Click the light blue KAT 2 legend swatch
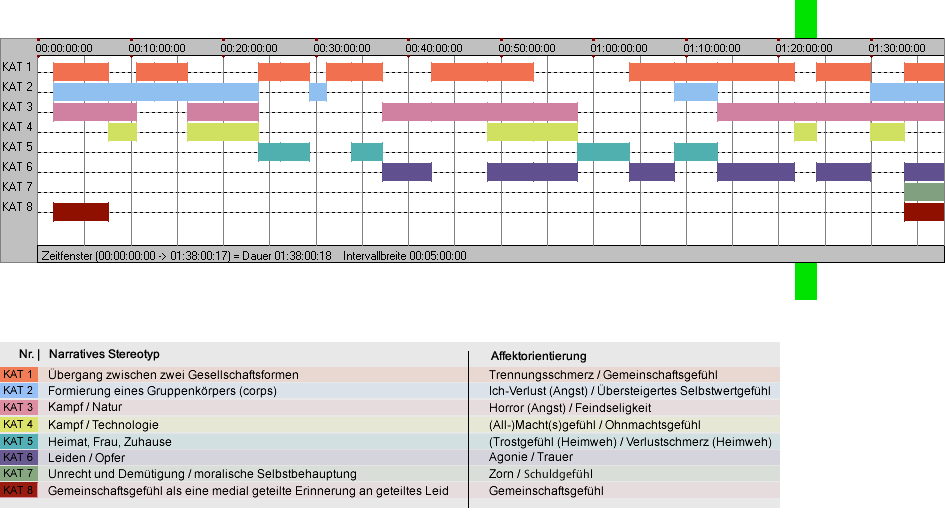Image resolution: width=945 pixels, height=530 pixels. click(x=19, y=391)
